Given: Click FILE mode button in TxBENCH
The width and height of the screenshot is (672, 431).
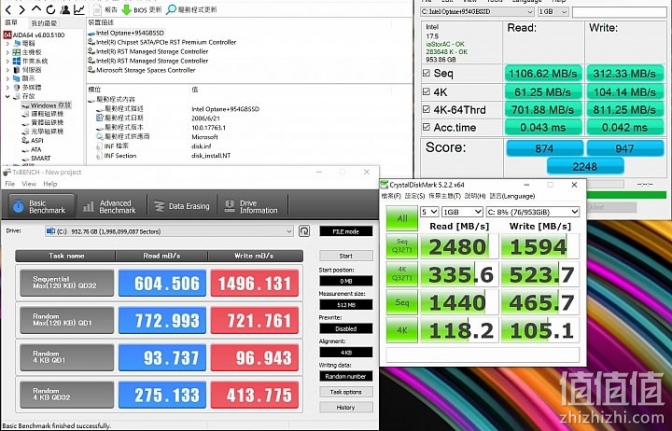Looking at the screenshot, I should [x=346, y=231].
